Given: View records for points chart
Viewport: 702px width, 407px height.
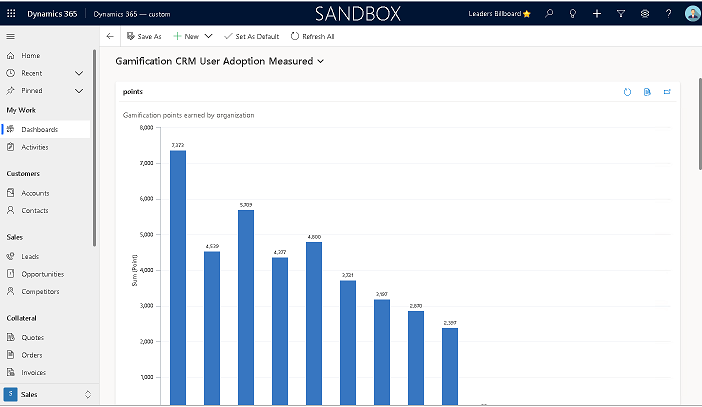Looking at the screenshot, I should click(x=647, y=92).
